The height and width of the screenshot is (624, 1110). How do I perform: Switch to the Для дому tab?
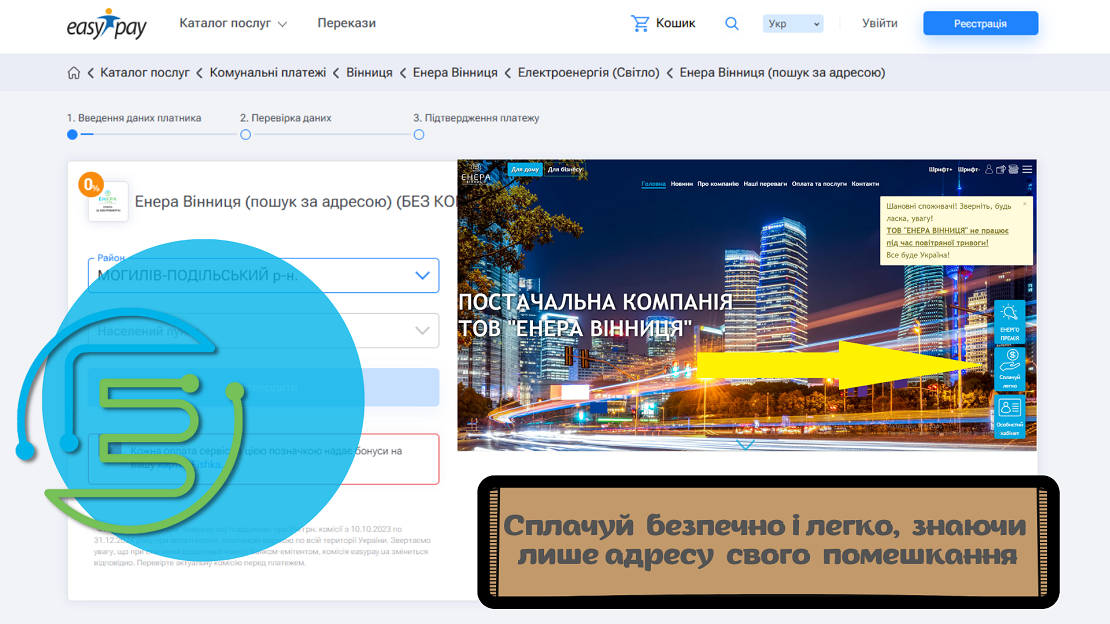click(x=525, y=169)
